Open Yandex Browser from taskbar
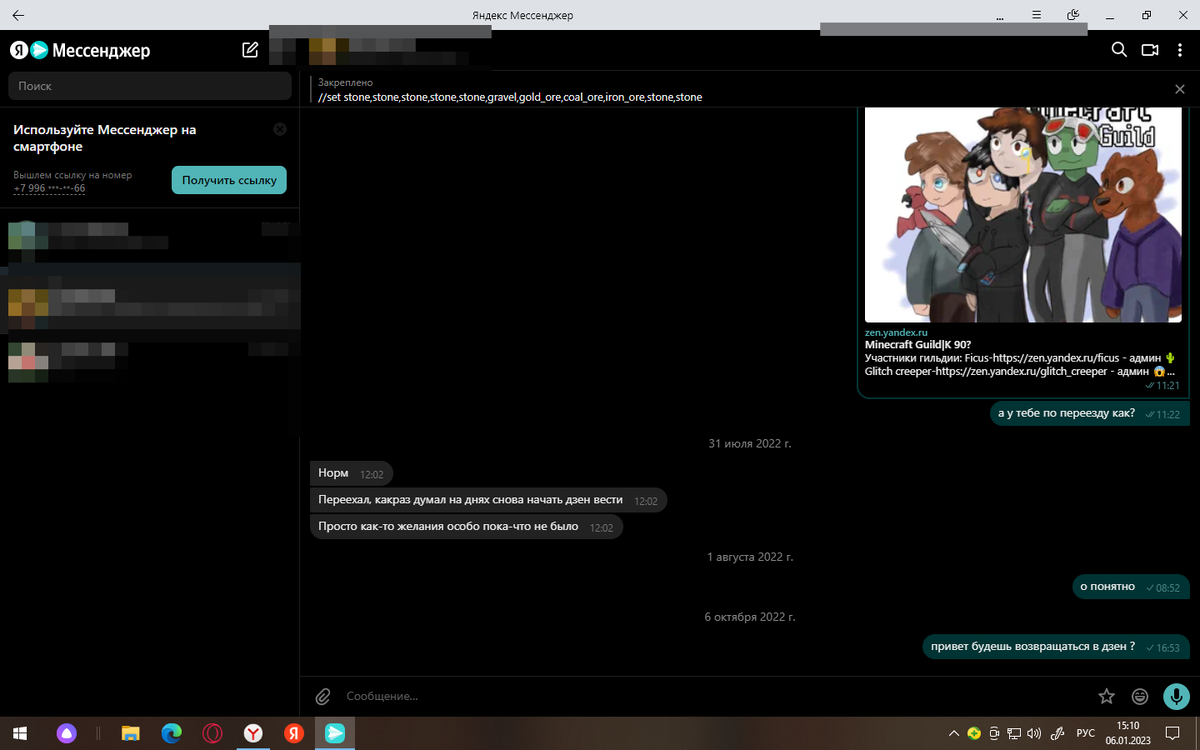This screenshot has height=750, width=1200. (x=254, y=733)
